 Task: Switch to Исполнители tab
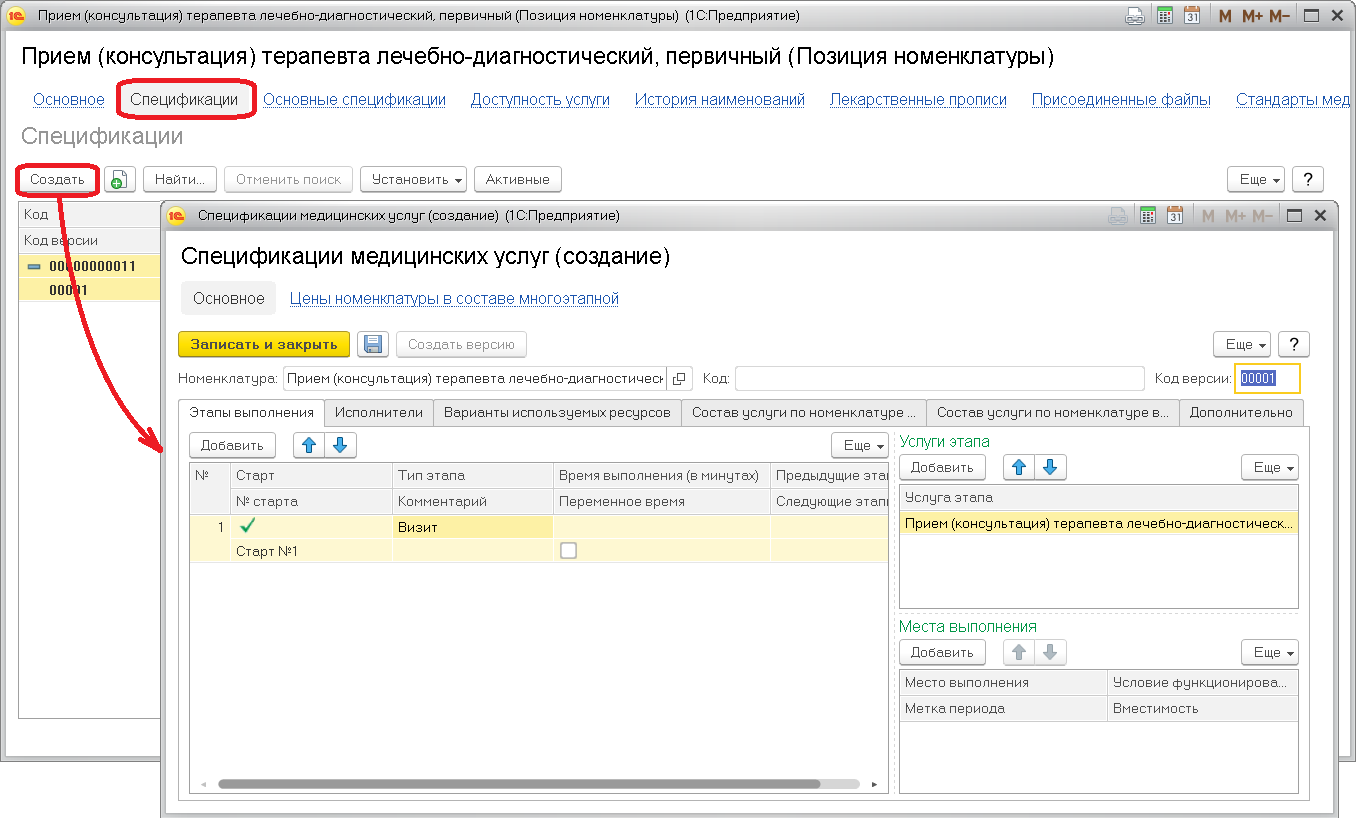pyautogui.click(x=379, y=412)
